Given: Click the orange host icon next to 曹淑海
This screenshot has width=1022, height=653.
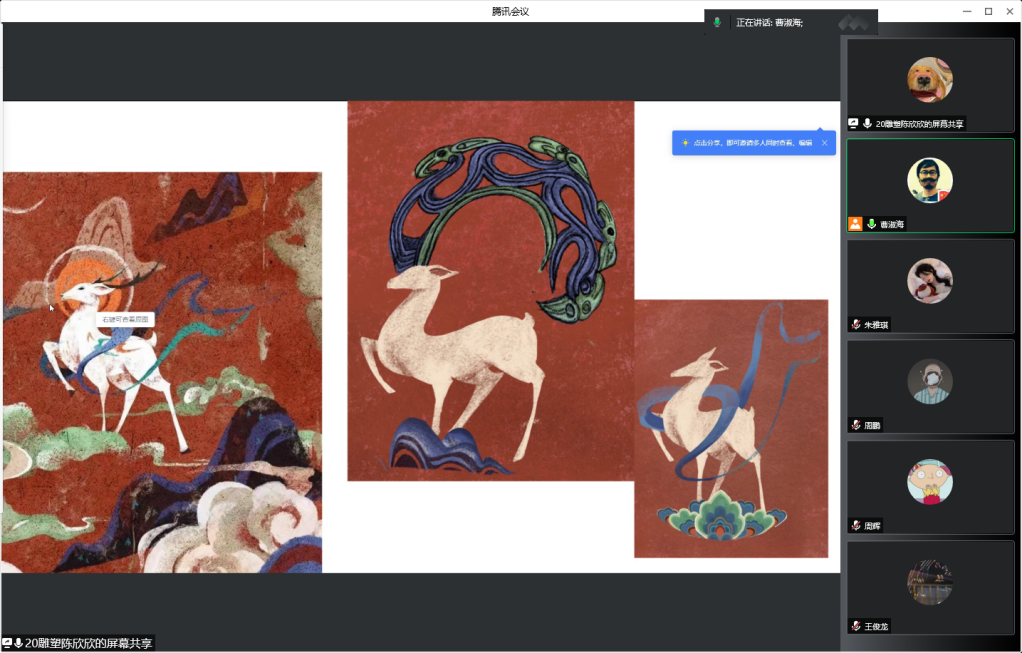Looking at the screenshot, I should (x=855, y=224).
